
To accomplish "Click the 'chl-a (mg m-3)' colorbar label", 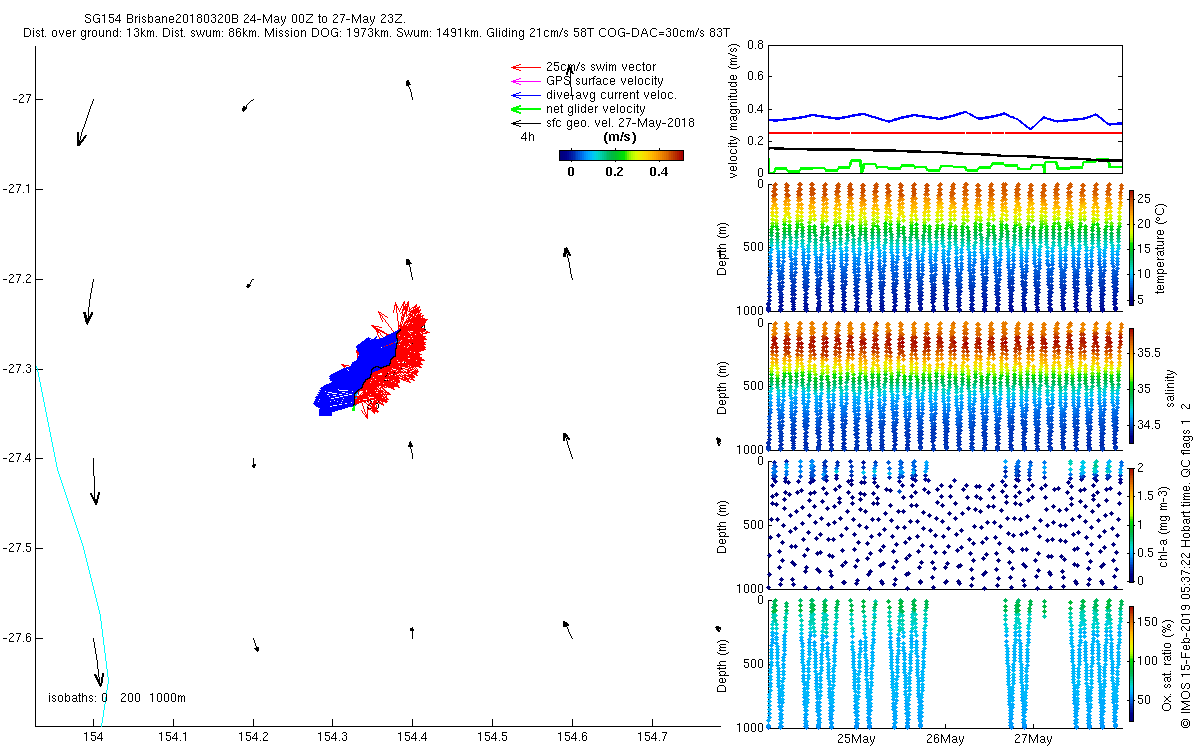I will coord(1166,525).
